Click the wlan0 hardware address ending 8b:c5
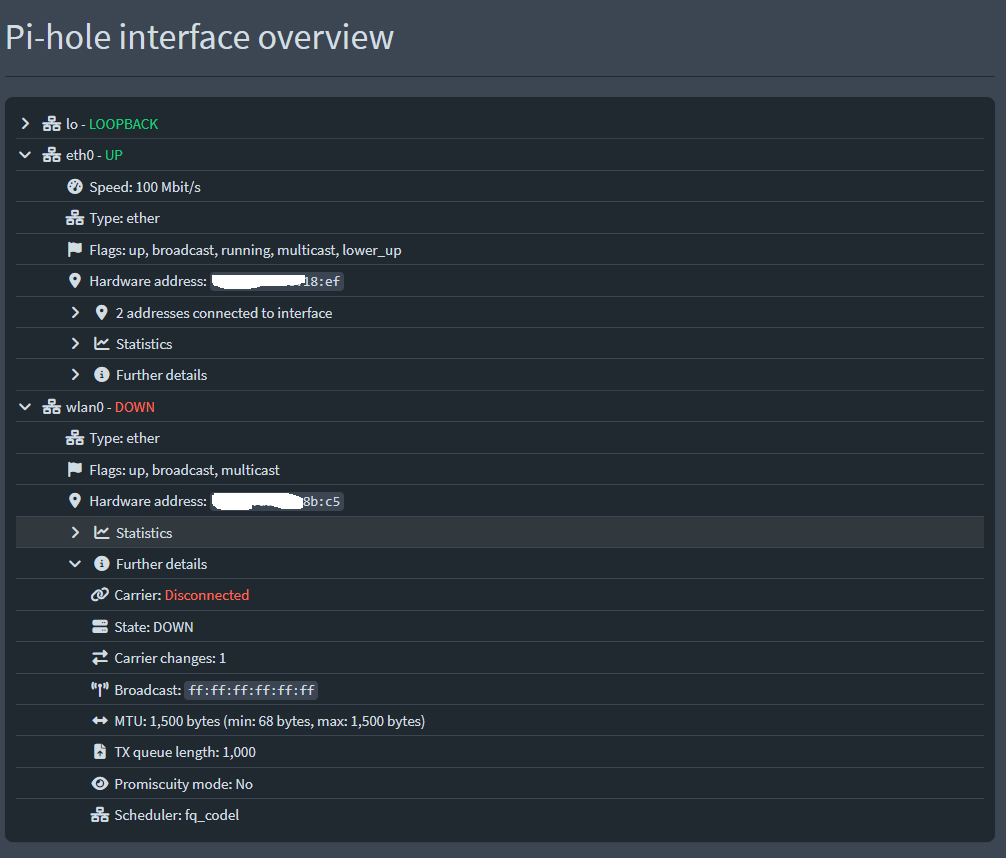Image resolution: width=1006 pixels, height=858 pixels. point(277,501)
